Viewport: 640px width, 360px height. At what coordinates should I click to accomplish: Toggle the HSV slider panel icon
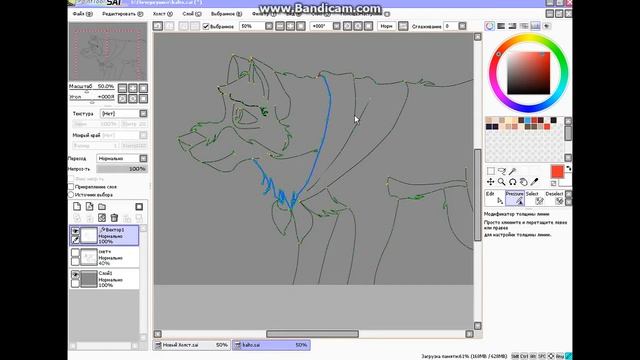(512, 26)
